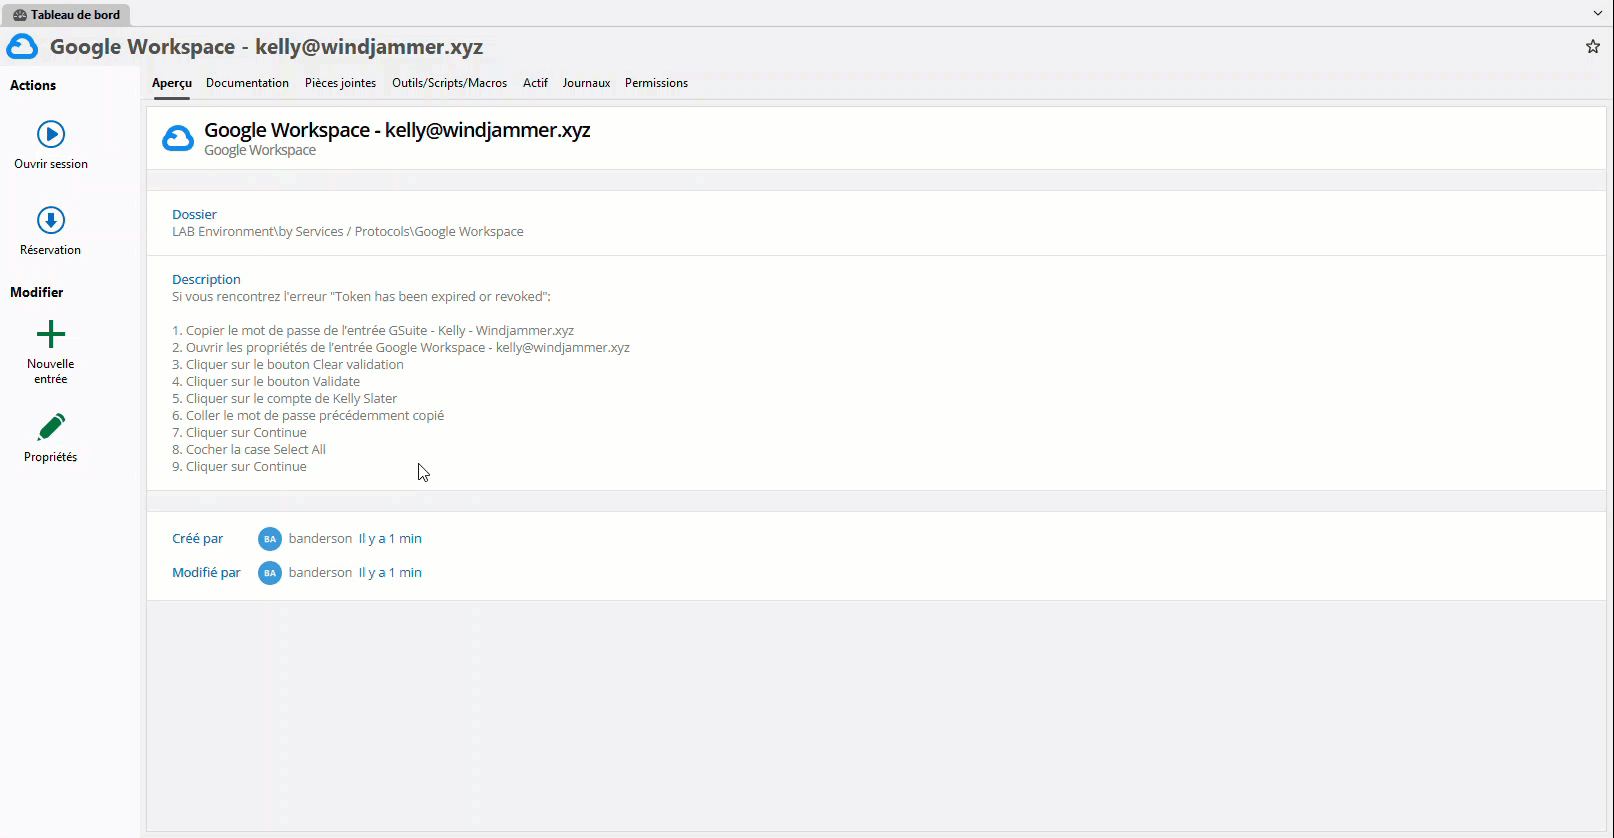Viewport: 1614px width, 838px height.
Task: Click banderson avatar next to Modifié par
Action: click(270, 573)
